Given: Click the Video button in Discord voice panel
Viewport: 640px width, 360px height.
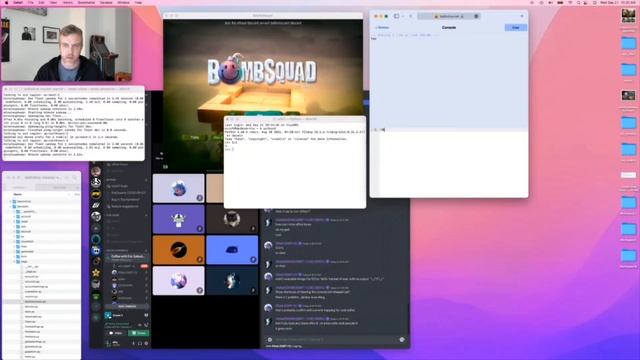Looking at the screenshot, I should tap(116, 333).
